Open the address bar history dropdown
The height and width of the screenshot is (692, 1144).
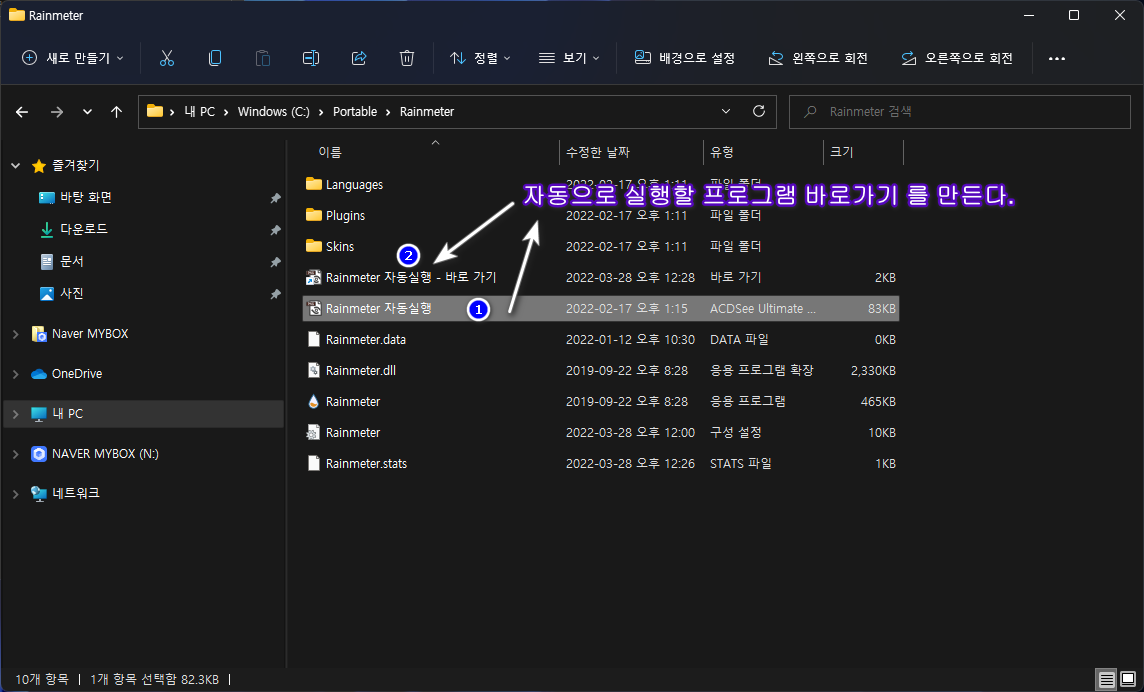pos(726,112)
